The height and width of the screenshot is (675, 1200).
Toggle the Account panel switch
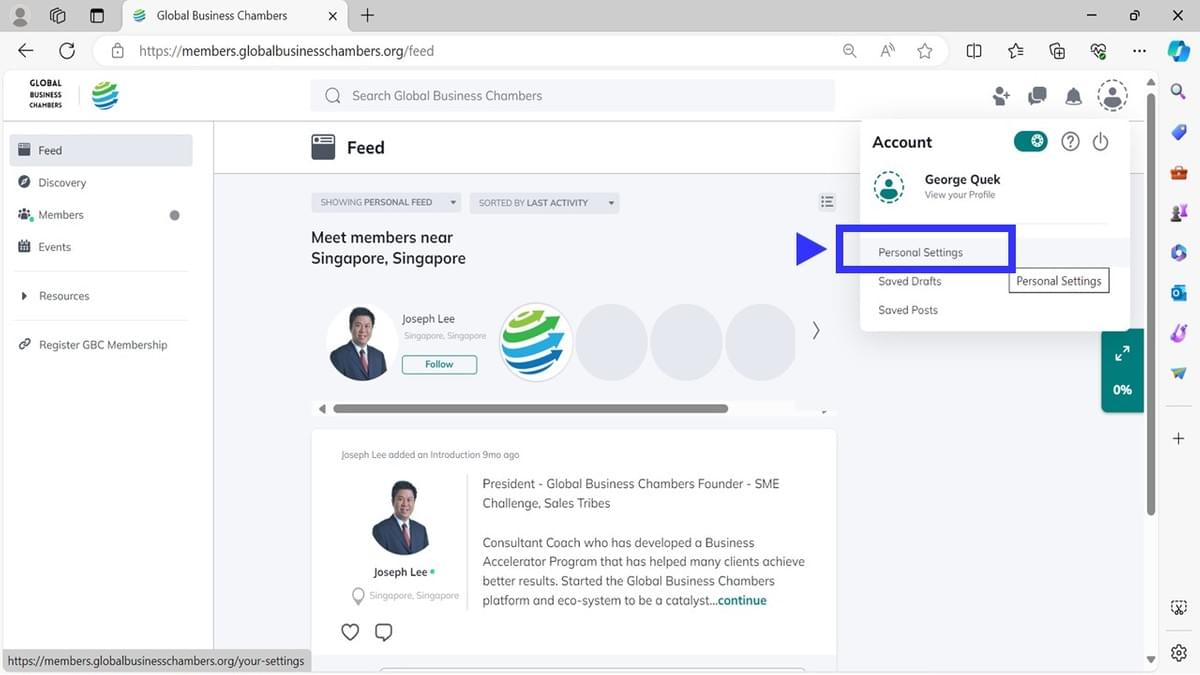click(x=1030, y=142)
